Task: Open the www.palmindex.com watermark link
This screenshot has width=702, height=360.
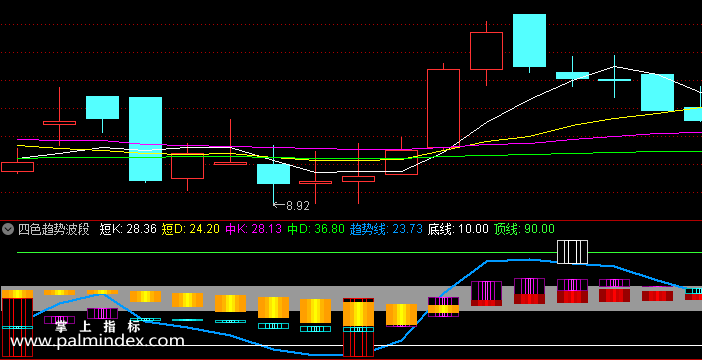Action: point(97,341)
